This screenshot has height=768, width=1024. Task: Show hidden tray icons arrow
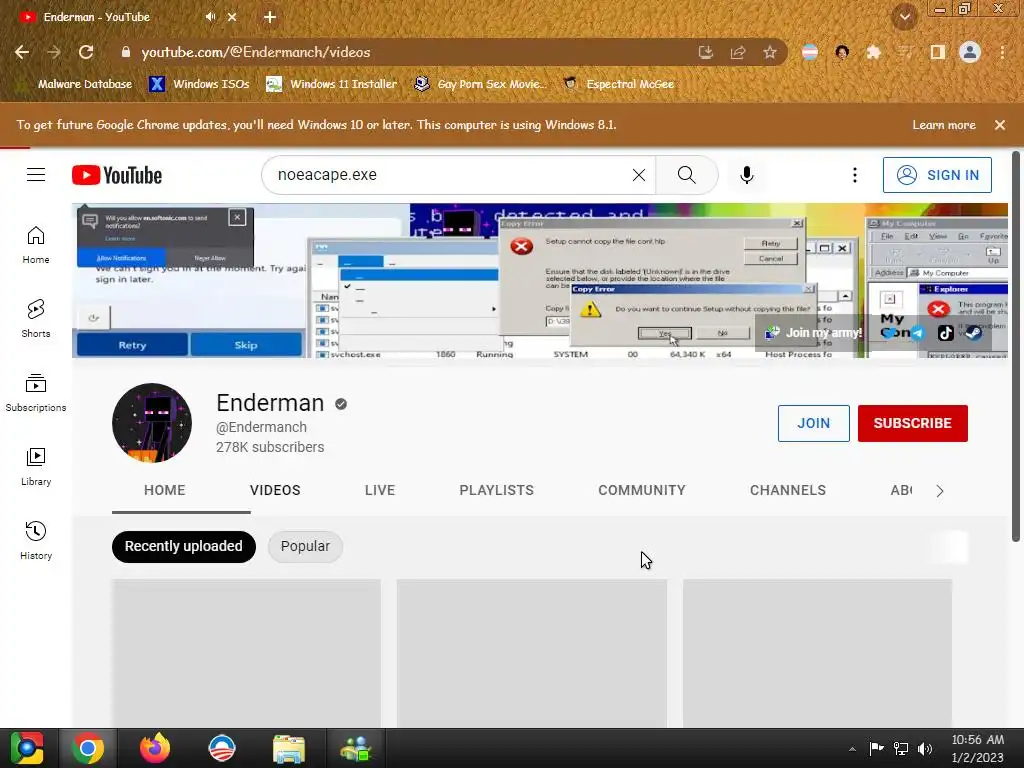coord(852,749)
